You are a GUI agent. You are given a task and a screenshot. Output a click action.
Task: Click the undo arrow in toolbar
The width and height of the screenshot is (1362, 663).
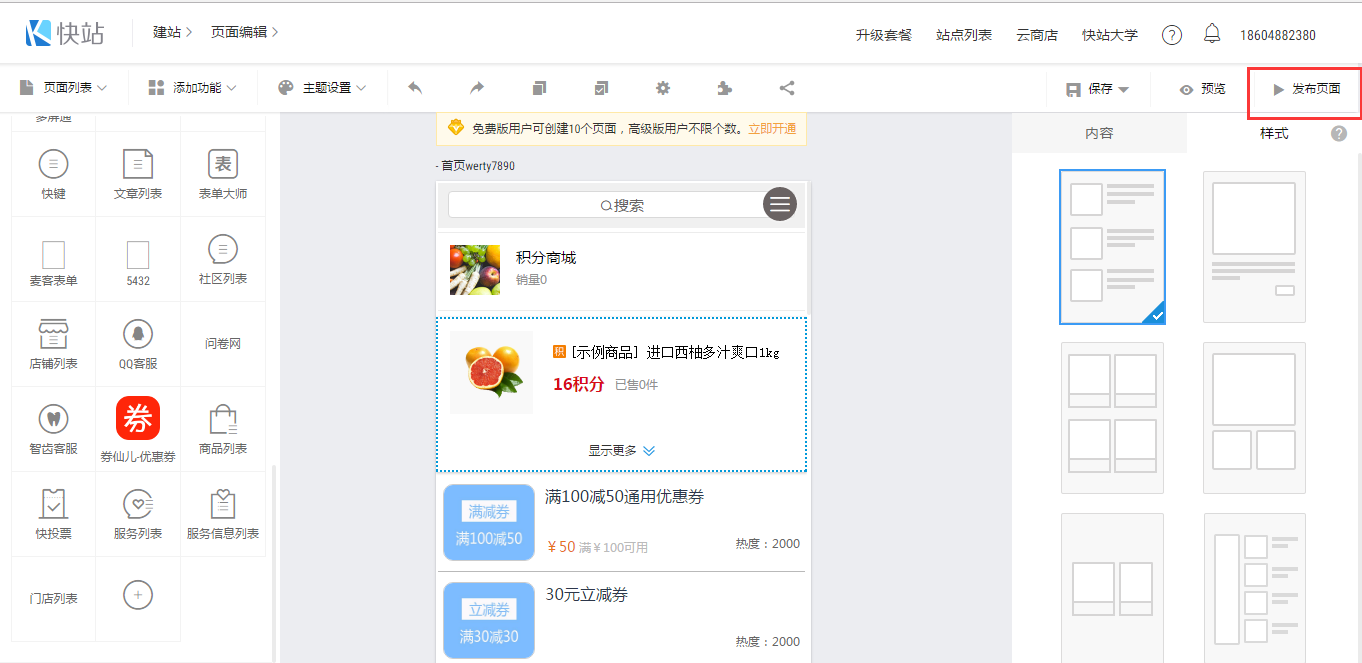415,88
